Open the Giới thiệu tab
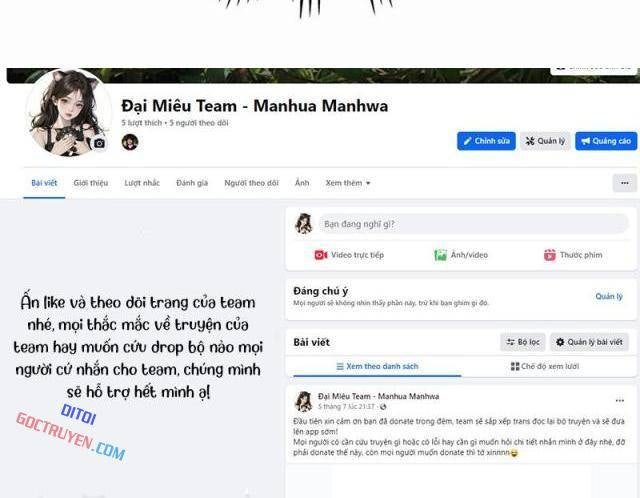This screenshot has width=640, height=498. click(91, 183)
